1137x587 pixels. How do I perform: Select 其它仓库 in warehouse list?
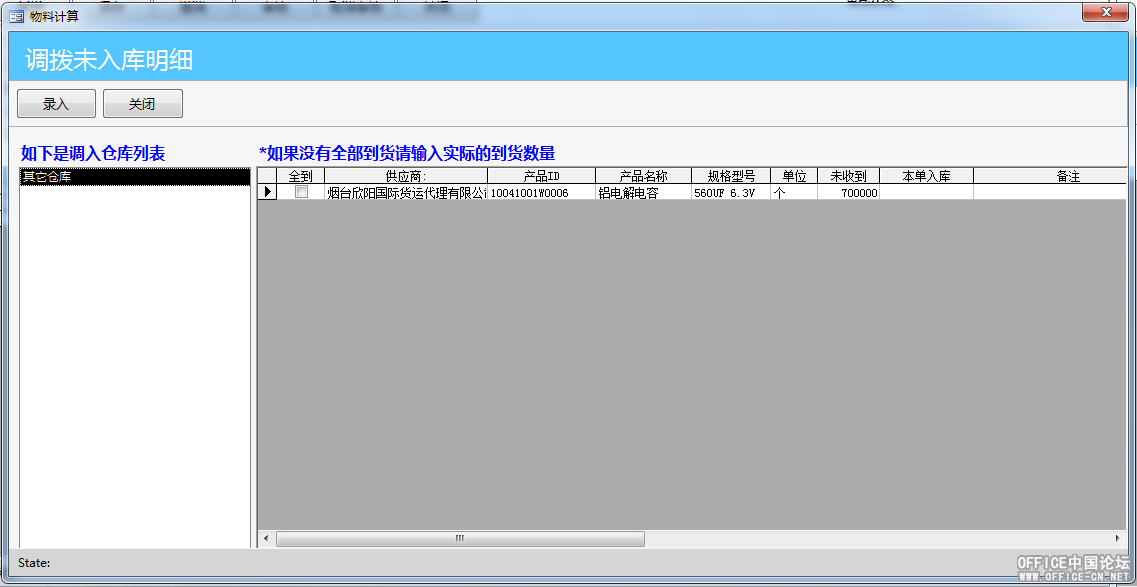(135, 176)
